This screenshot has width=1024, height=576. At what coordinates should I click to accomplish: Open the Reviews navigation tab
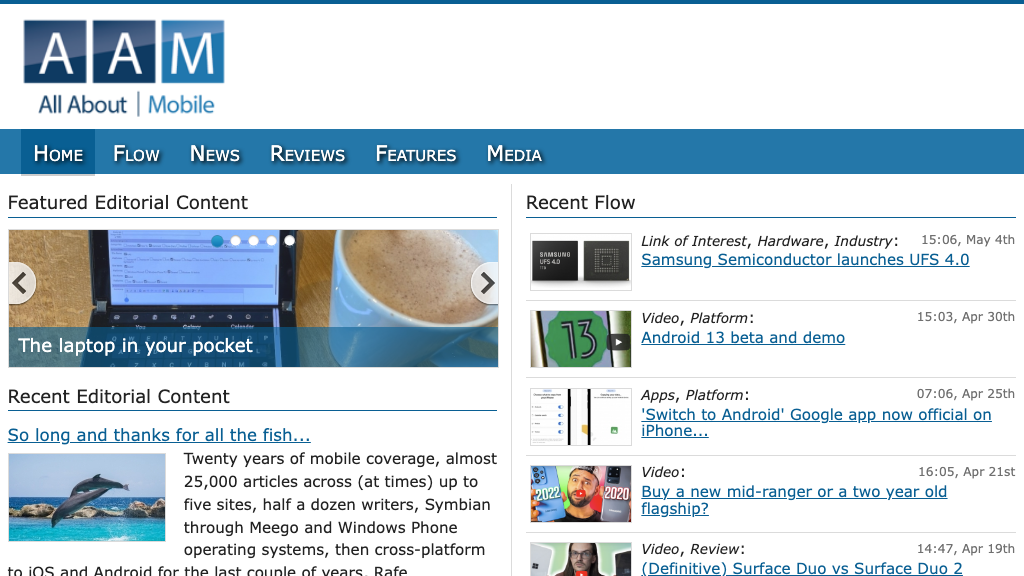click(x=308, y=153)
